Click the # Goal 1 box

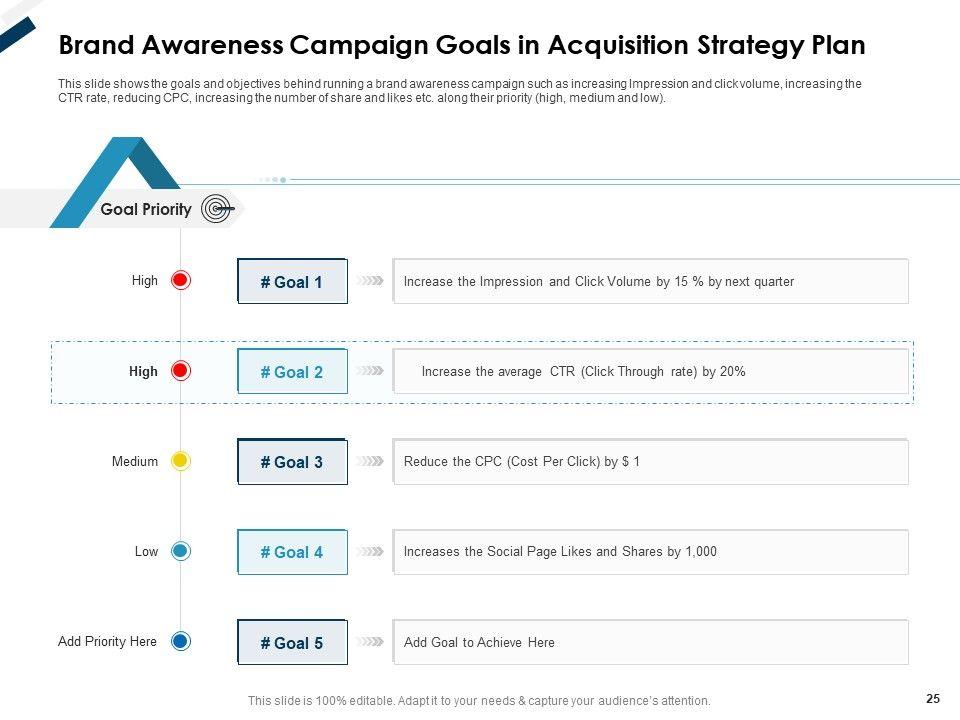292,282
